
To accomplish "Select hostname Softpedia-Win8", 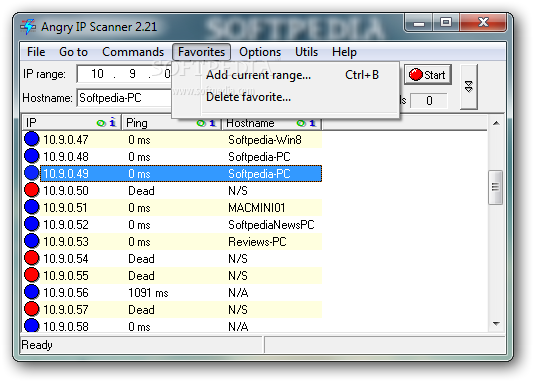I will pyautogui.click(x=265, y=140).
